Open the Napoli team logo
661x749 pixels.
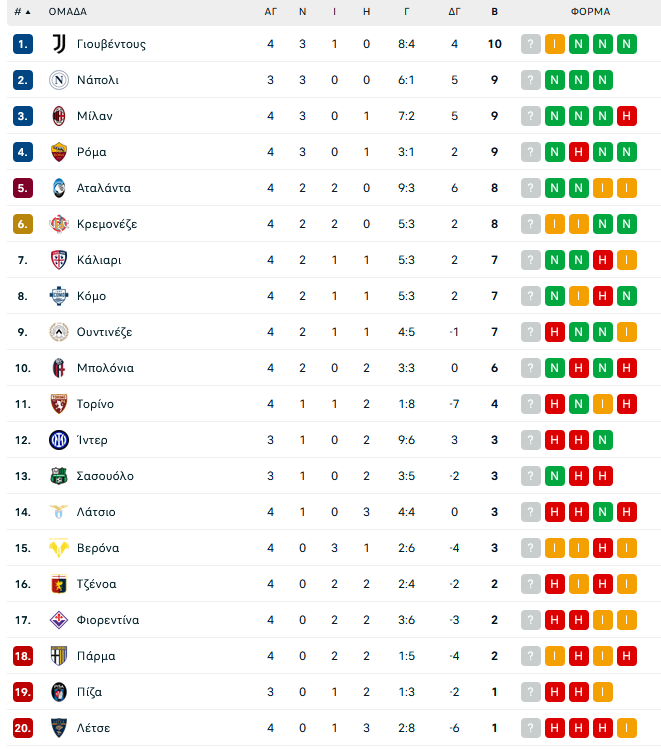click(x=59, y=80)
